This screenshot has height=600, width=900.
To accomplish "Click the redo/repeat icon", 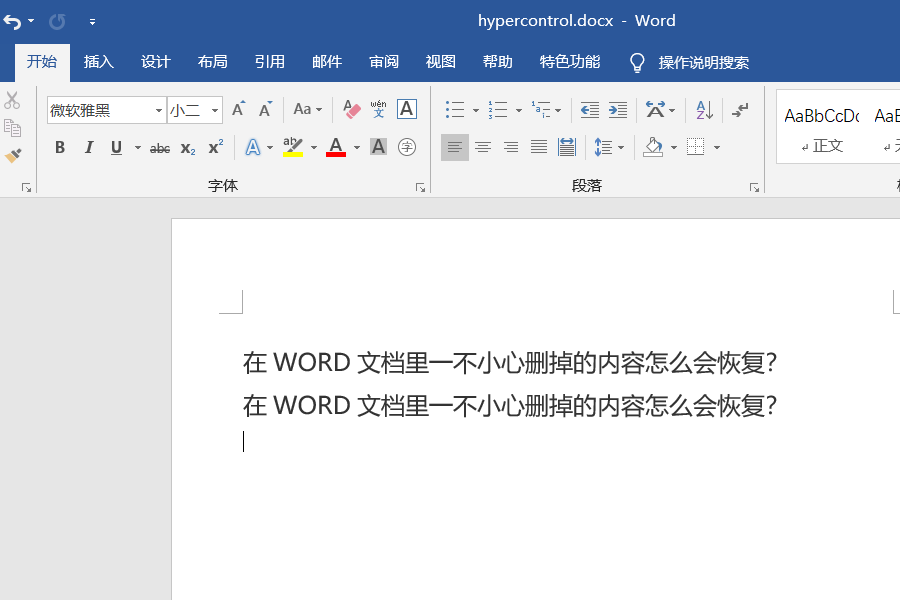I will click(57, 22).
